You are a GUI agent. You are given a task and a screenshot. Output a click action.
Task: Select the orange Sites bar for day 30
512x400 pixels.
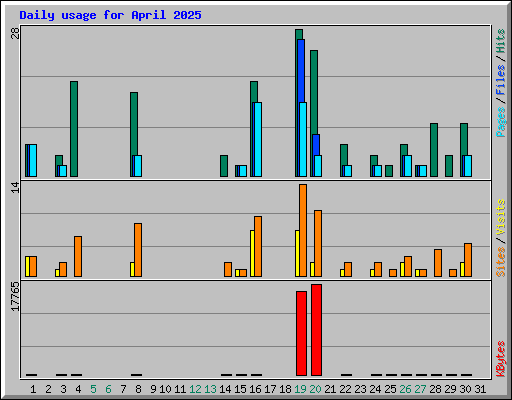[468, 260]
